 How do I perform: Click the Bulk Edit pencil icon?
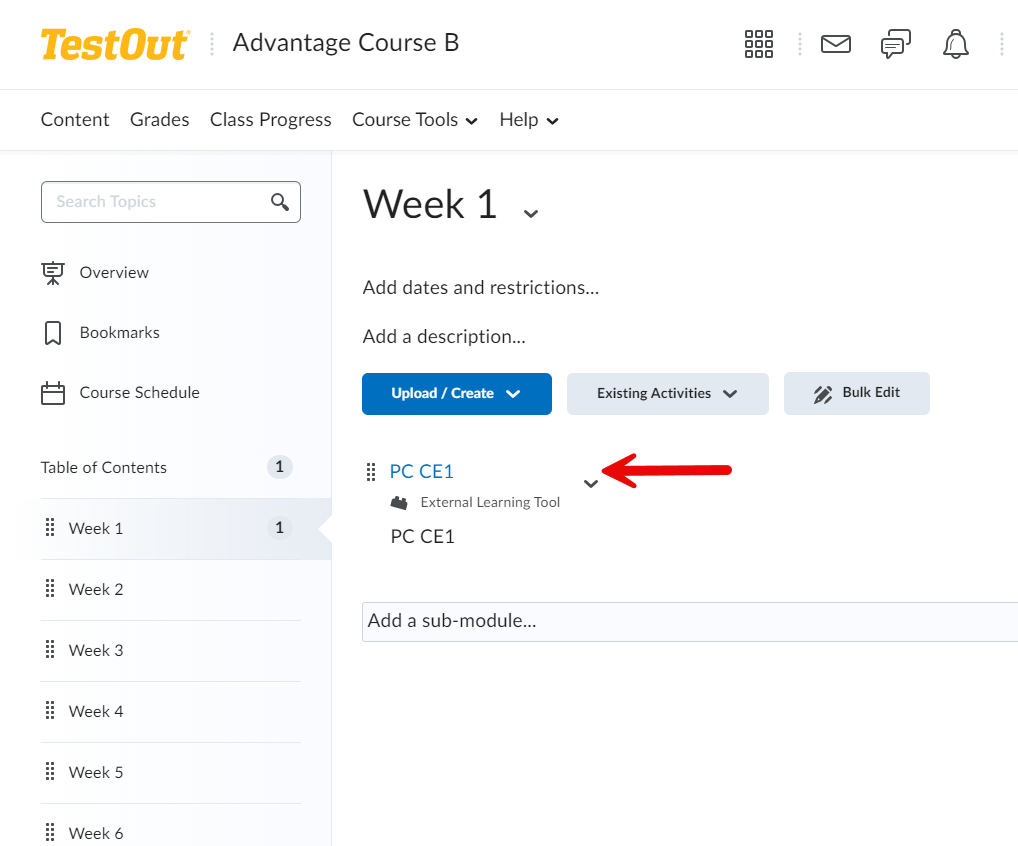[823, 394]
